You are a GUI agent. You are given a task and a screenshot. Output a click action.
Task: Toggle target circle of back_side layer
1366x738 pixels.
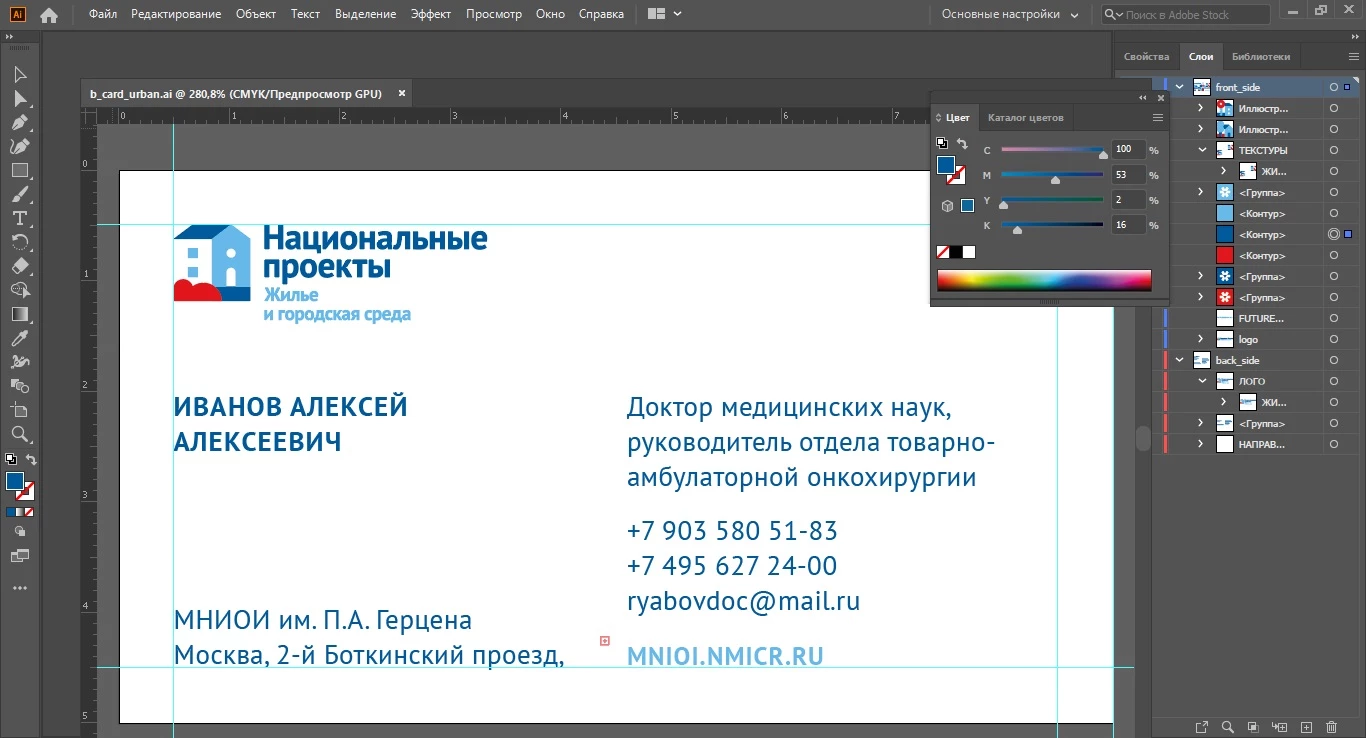coord(1333,360)
